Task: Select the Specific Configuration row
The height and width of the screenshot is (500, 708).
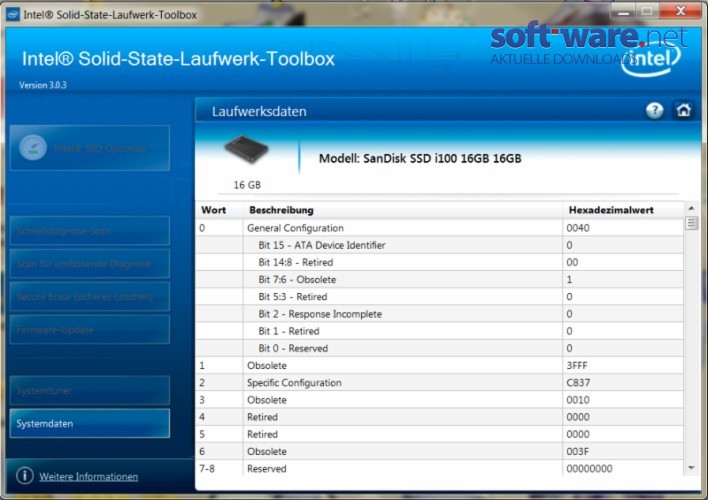Action: pyautogui.click(x=440, y=383)
